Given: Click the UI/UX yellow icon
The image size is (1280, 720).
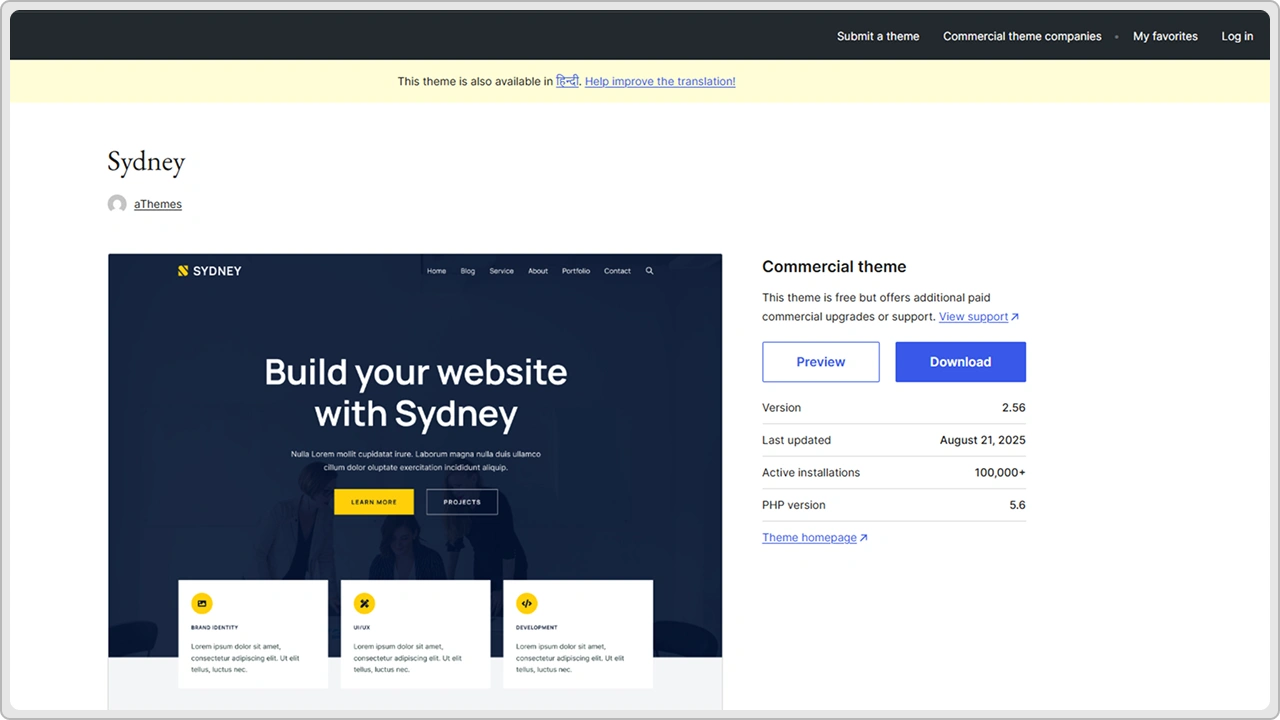Looking at the screenshot, I should 364,603.
